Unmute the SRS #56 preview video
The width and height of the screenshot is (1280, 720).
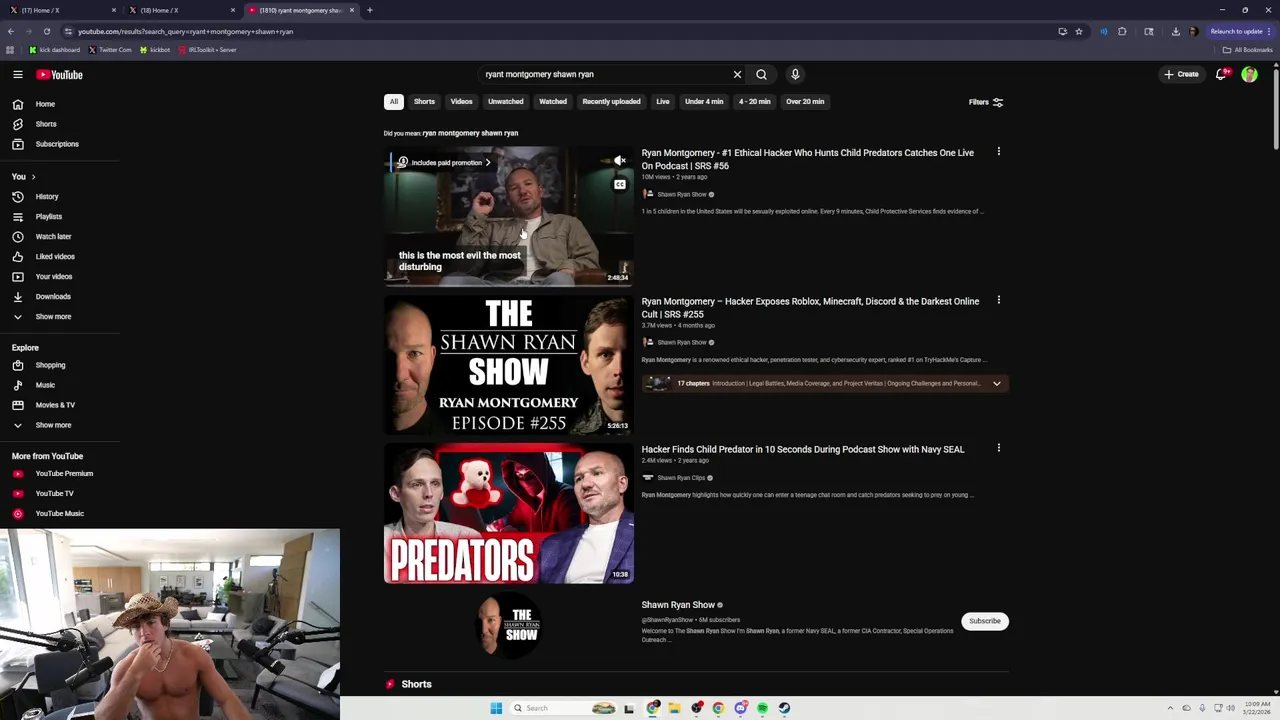click(x=619, y=161)
